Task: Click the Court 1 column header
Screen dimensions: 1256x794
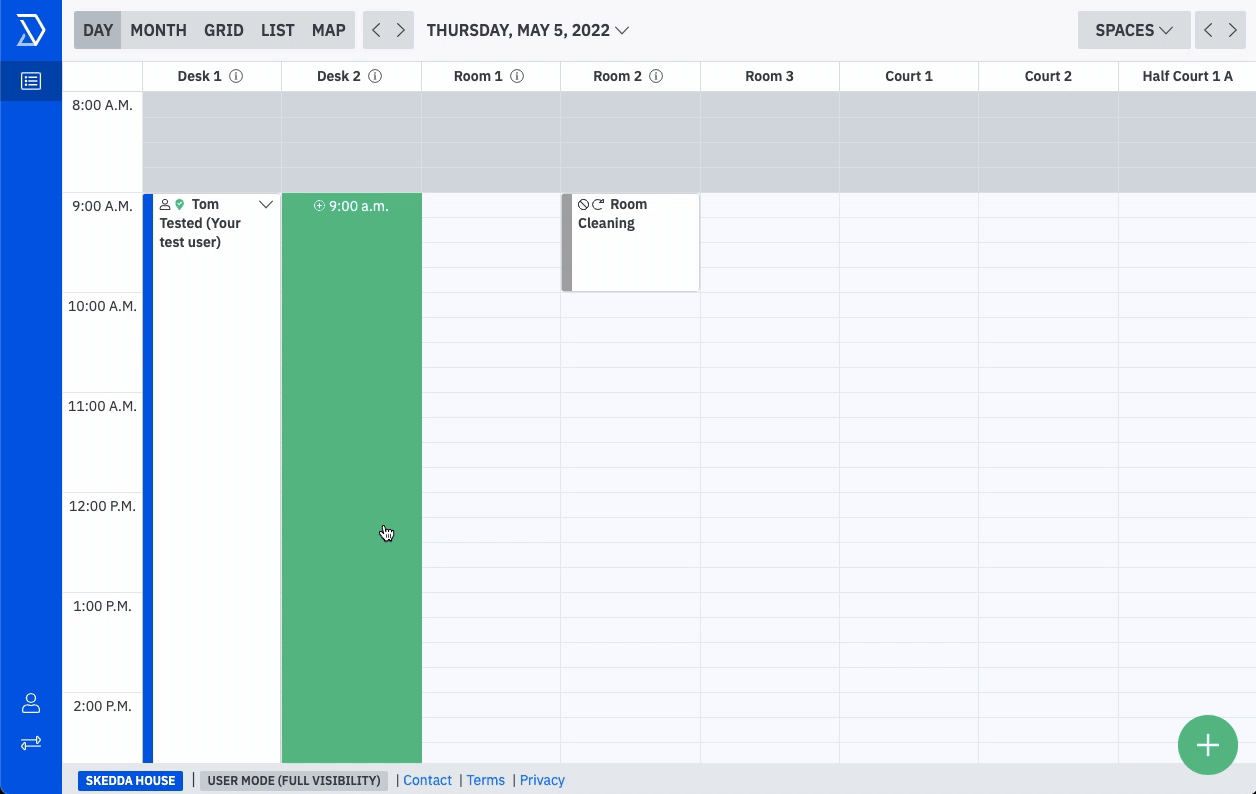Action: pyautogui.click(x=909, y=76)
